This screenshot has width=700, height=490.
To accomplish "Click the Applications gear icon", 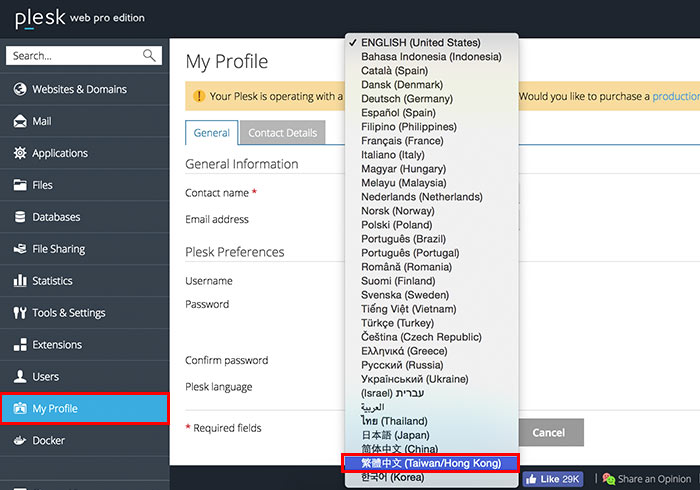I will 20,153.
